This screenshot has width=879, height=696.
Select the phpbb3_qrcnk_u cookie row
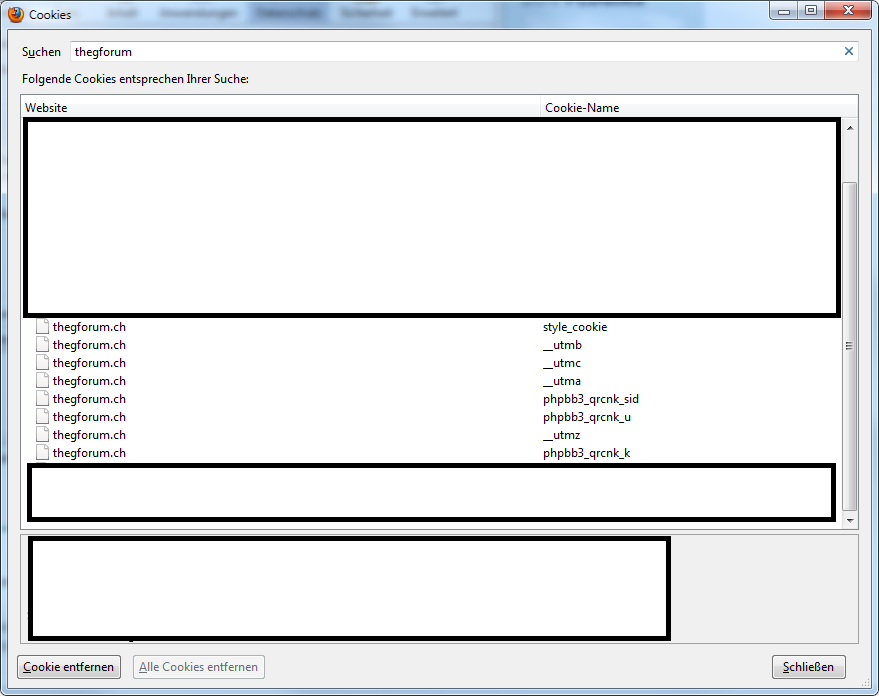click(432, 417)
